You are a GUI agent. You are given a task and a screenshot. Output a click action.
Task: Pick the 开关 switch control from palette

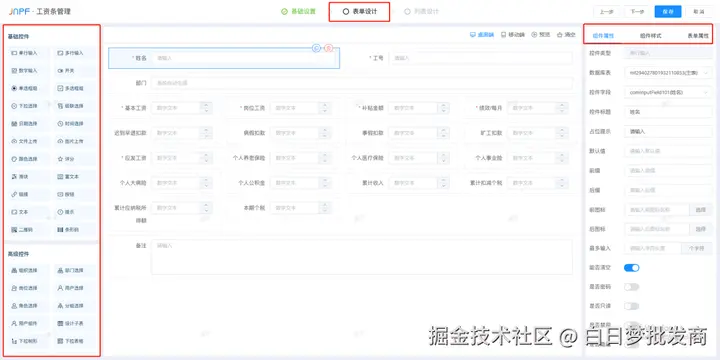(x=75, y=71)
